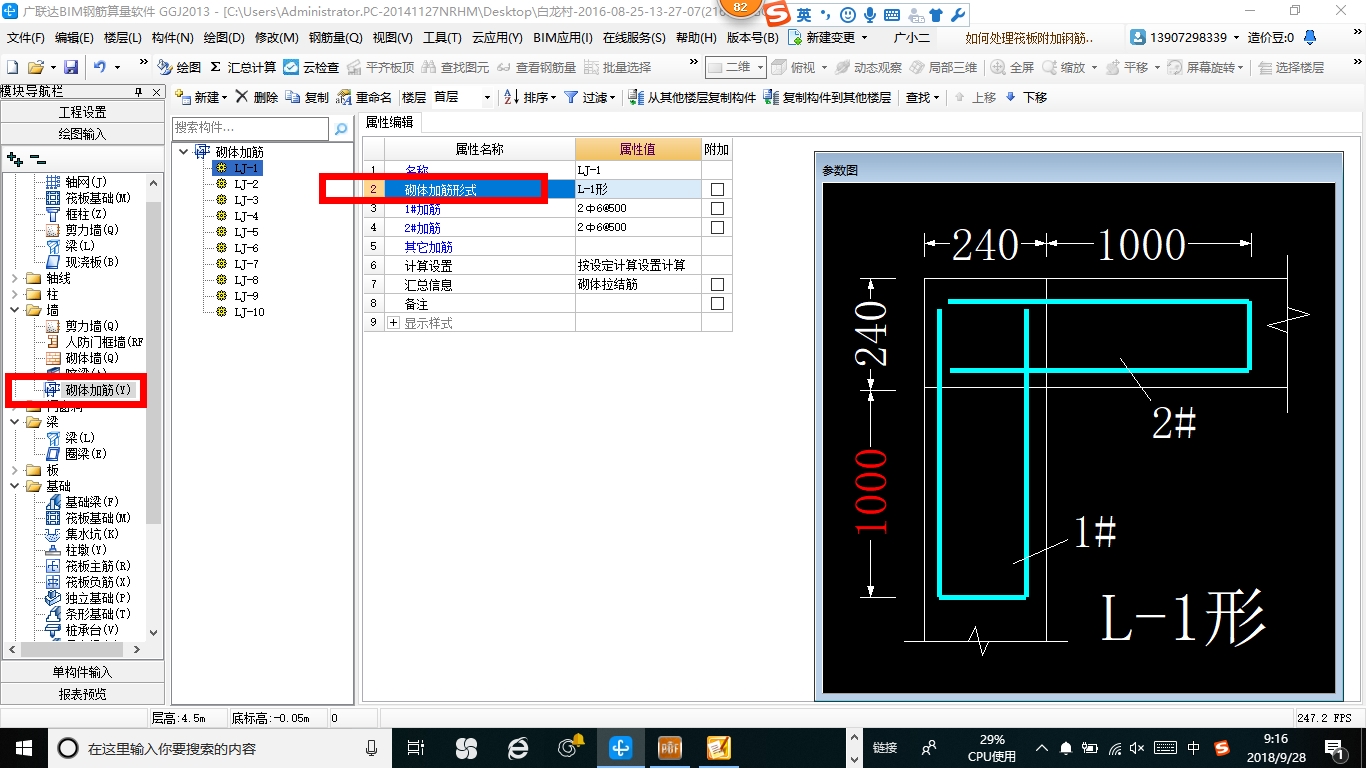The height and width of the screenshot is (768, 1366).
Task: Toggle 附加 checkbox for 汇总信息
Action: (717, 285)
